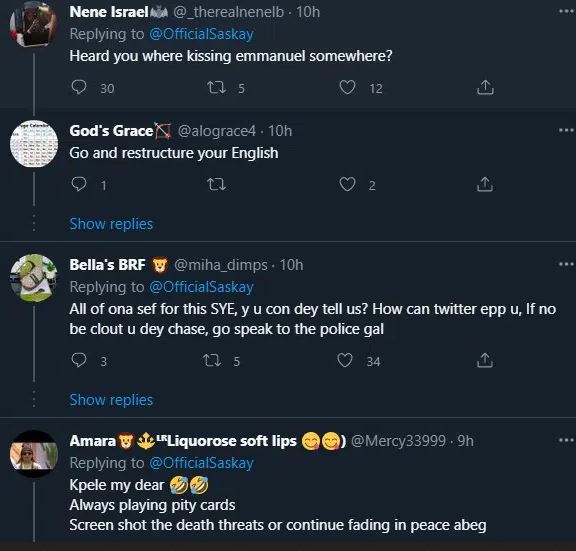Open more options on Nene Israel's tweet
Screen dimensions: 576x551
pyautogui.click(x=566, y=12)
